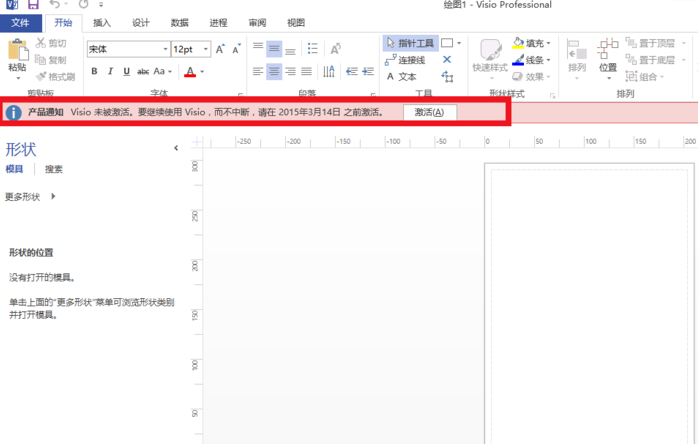Viewport: 698px width, 444px height.
Task: Toggle Bold formatting
Action: (95, 71)
